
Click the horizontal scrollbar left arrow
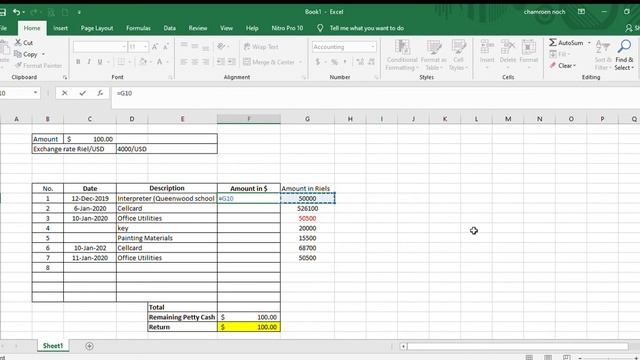[403, 346]
